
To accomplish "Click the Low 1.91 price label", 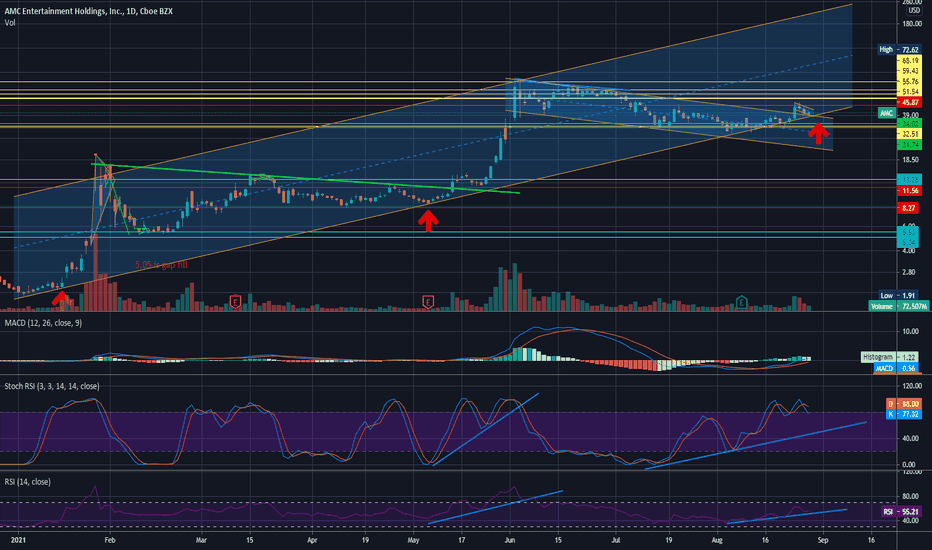I will [x=899, y=296].
